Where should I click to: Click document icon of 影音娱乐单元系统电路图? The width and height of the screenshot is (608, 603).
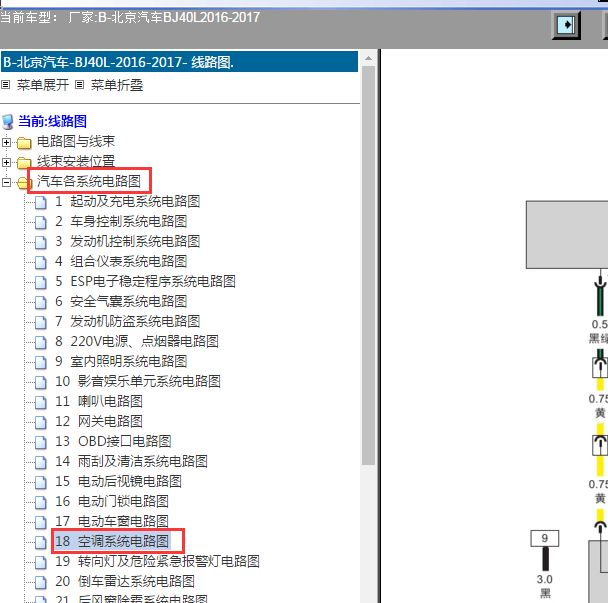pyautogui.click(x=40, y=382)
